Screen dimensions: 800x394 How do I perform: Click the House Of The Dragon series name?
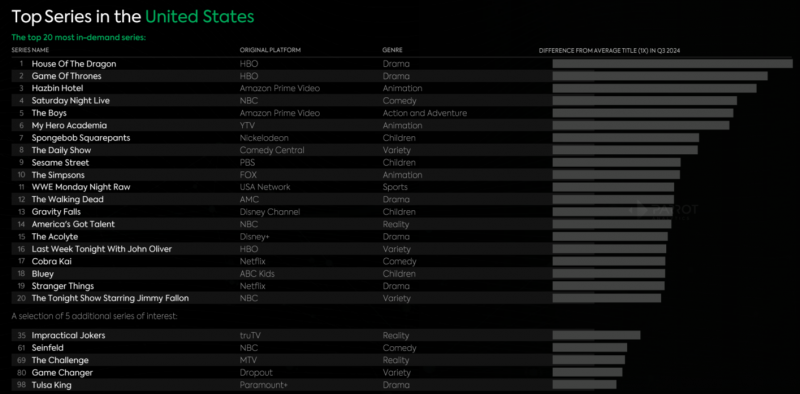74,64
